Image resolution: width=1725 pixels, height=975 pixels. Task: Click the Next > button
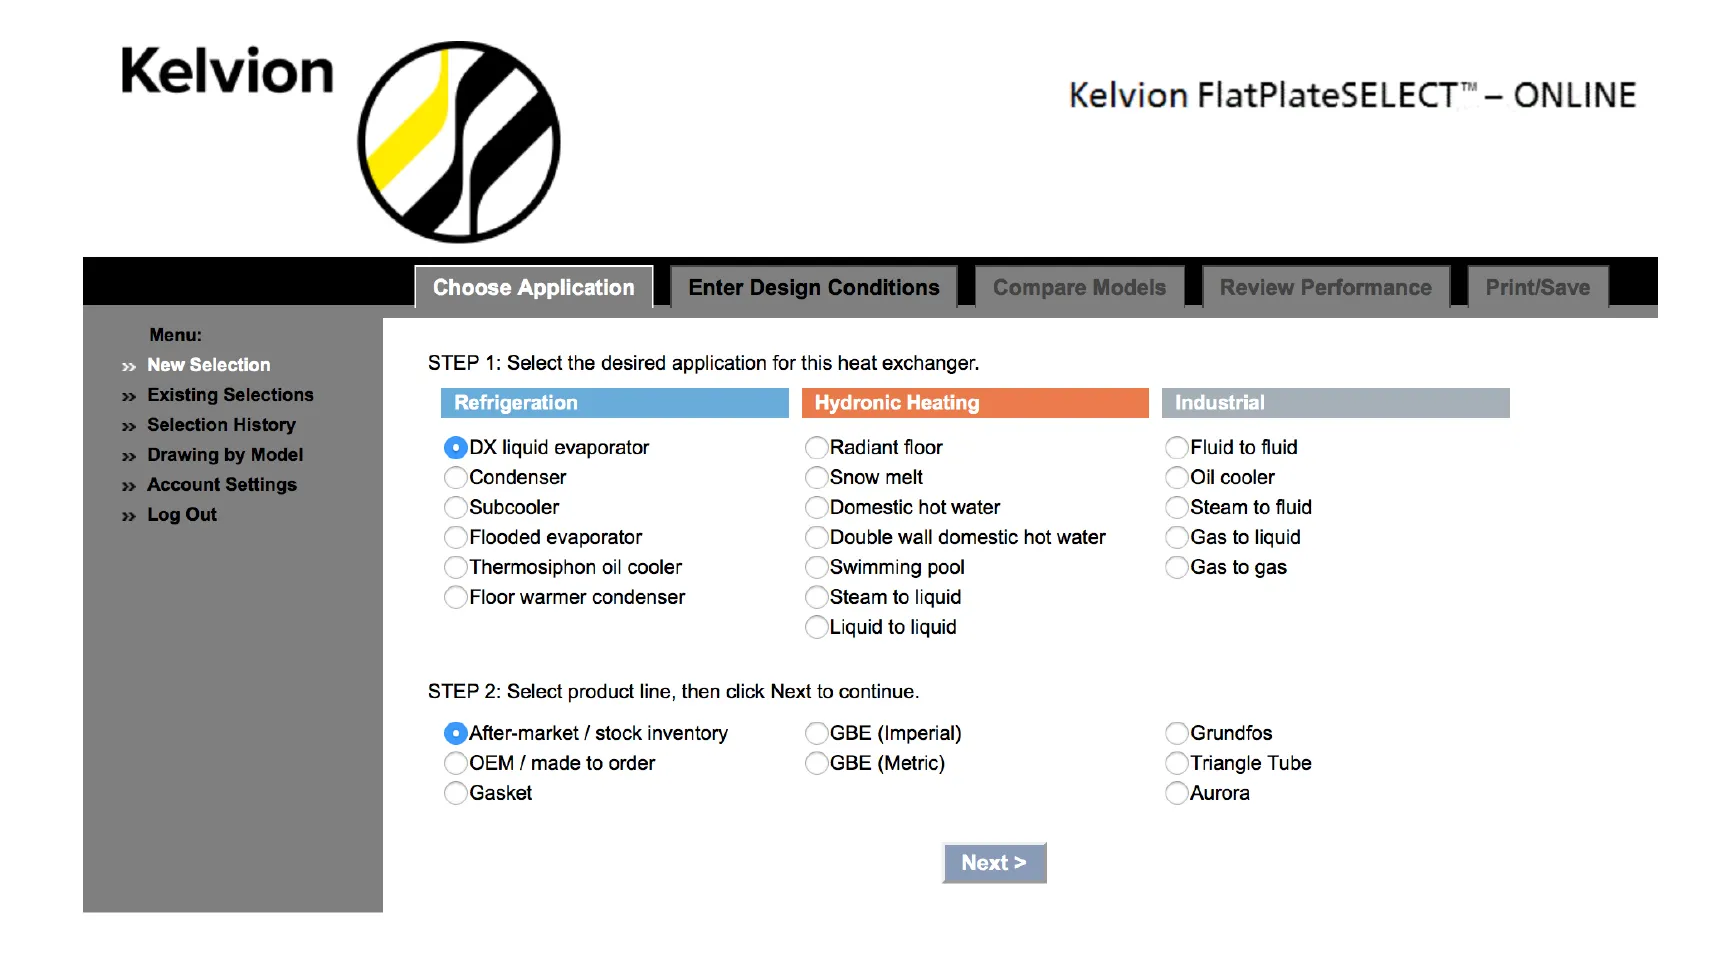coord(994,863)
